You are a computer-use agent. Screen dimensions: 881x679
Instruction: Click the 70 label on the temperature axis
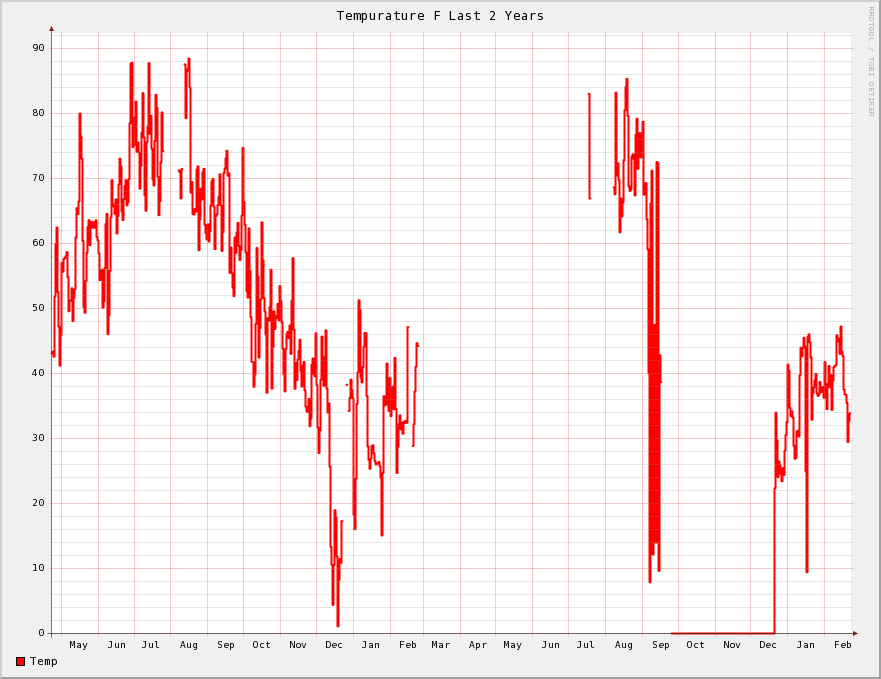38,178
